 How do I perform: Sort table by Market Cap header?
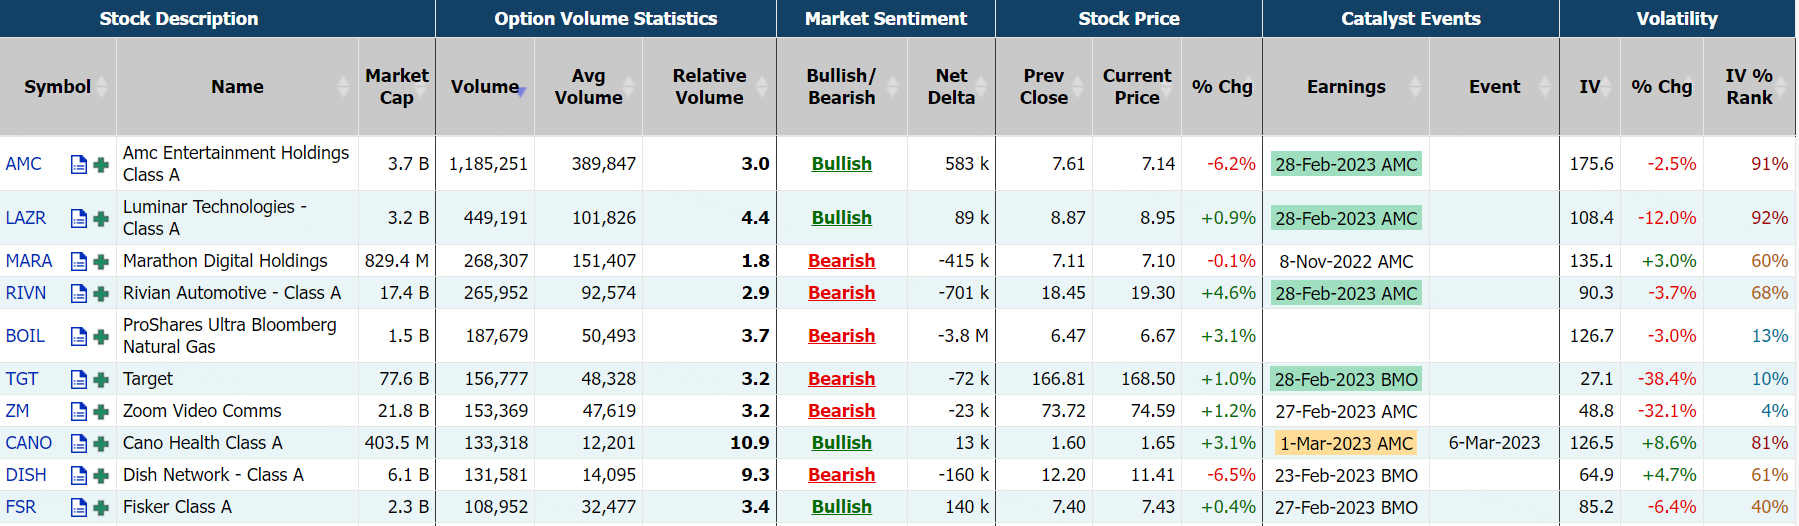[x=396, y=87]
